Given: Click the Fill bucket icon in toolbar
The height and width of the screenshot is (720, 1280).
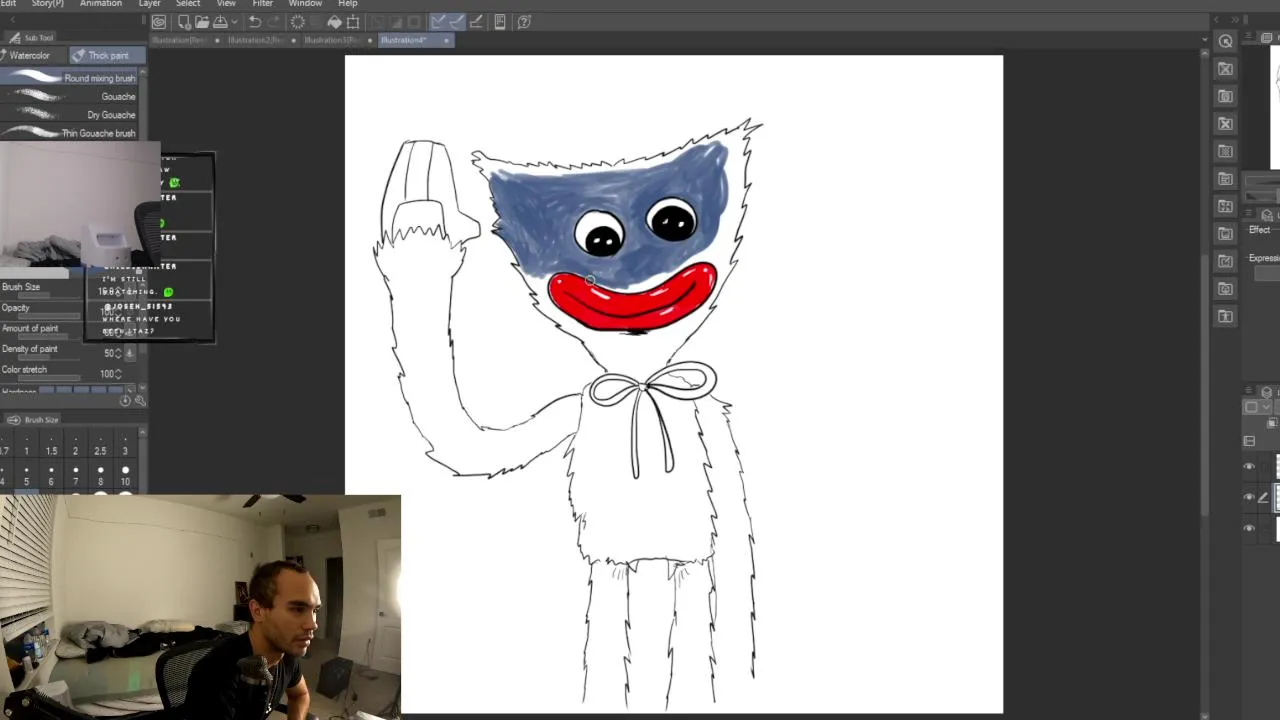Looking at the screenshot, I should pyautogui.click(x=334, y=22).
